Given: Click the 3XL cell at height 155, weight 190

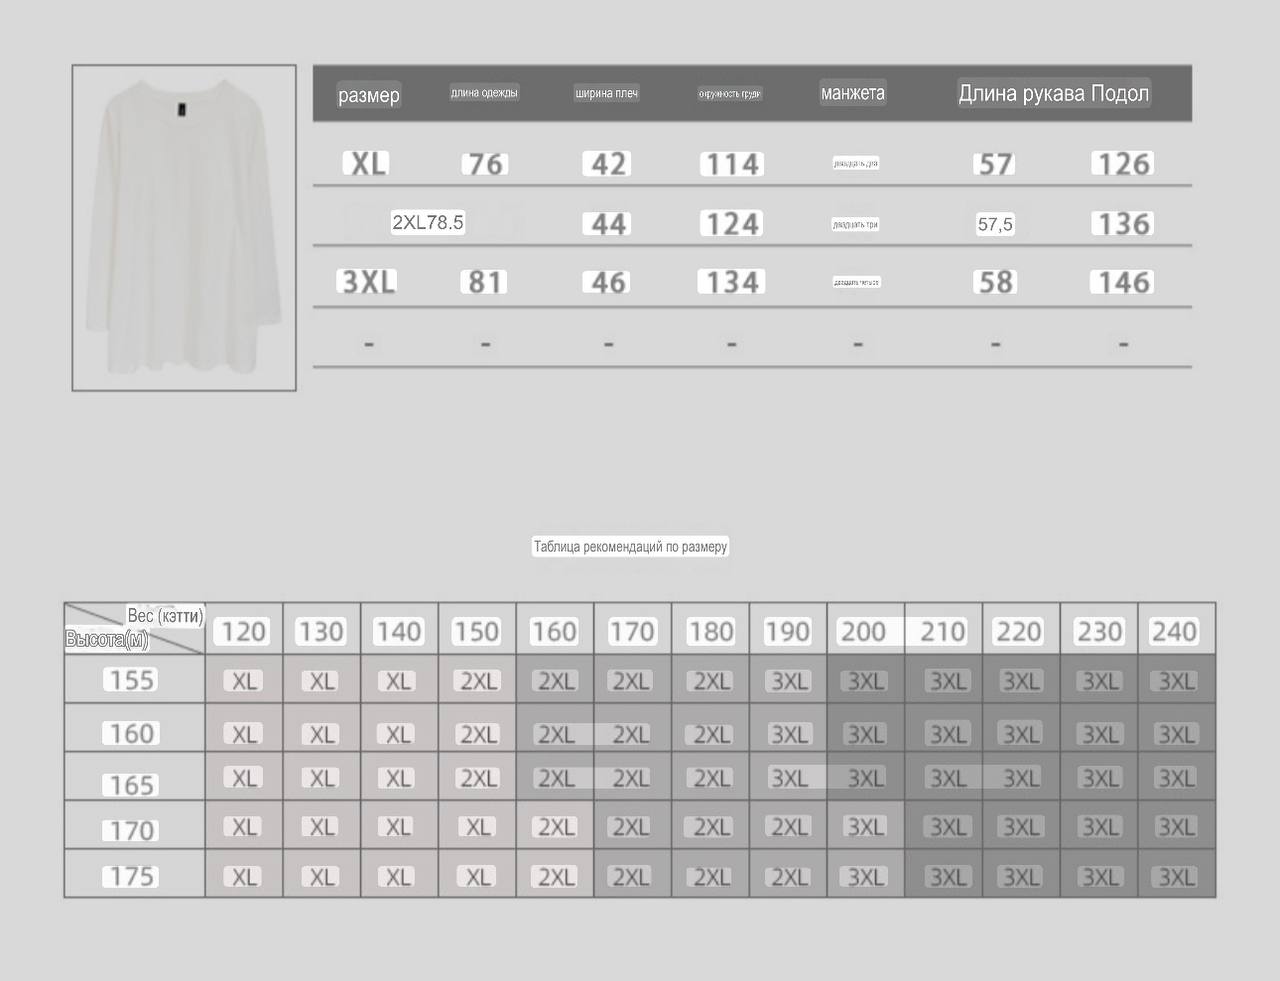Looking at the screenshot, I should (x=789, y=681).
